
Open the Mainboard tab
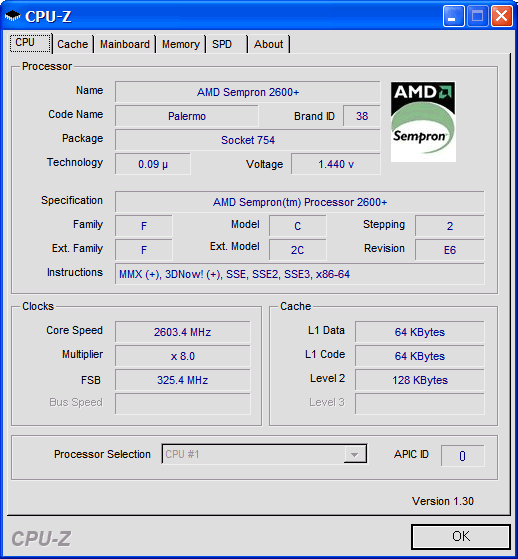124,44
